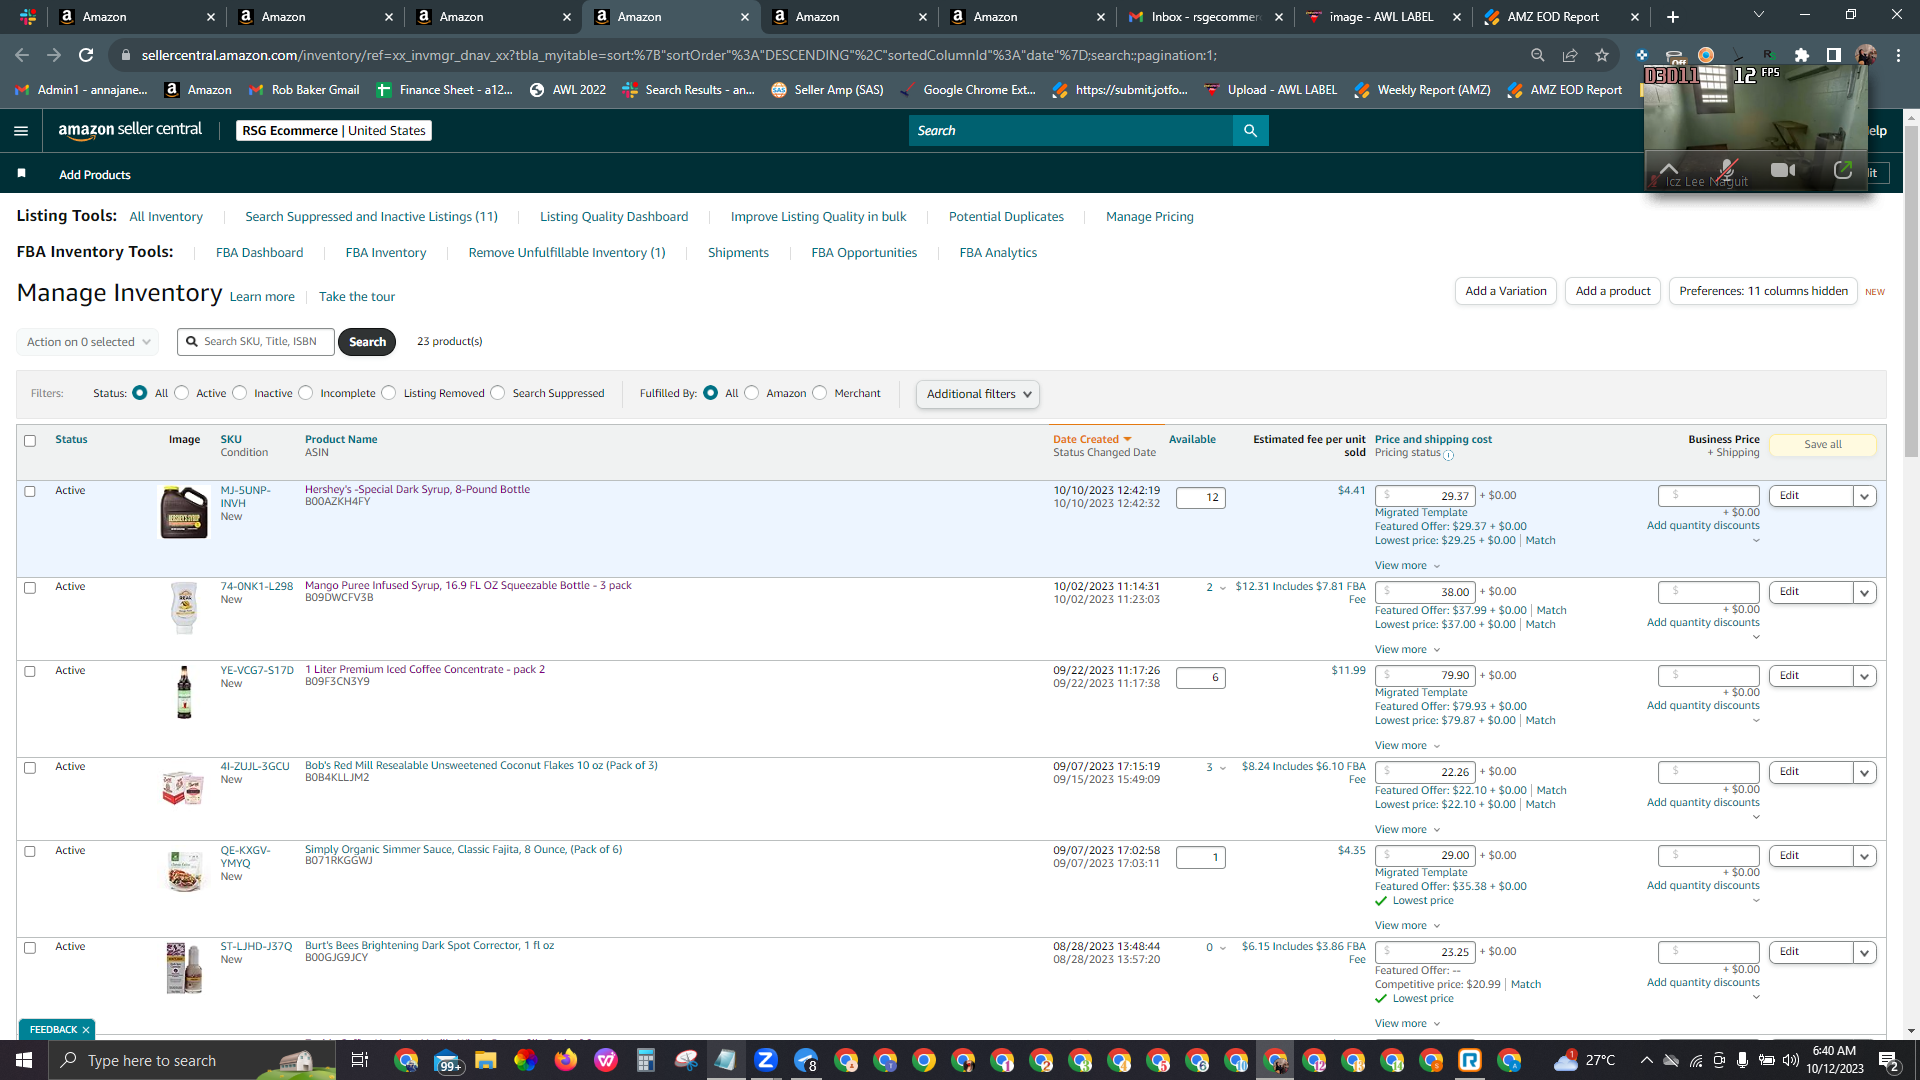Check the Mango Puree Syrup row checkbox
This screenshot has width=1920, height=1080.
pyautogui.click(x=30, y=588)
